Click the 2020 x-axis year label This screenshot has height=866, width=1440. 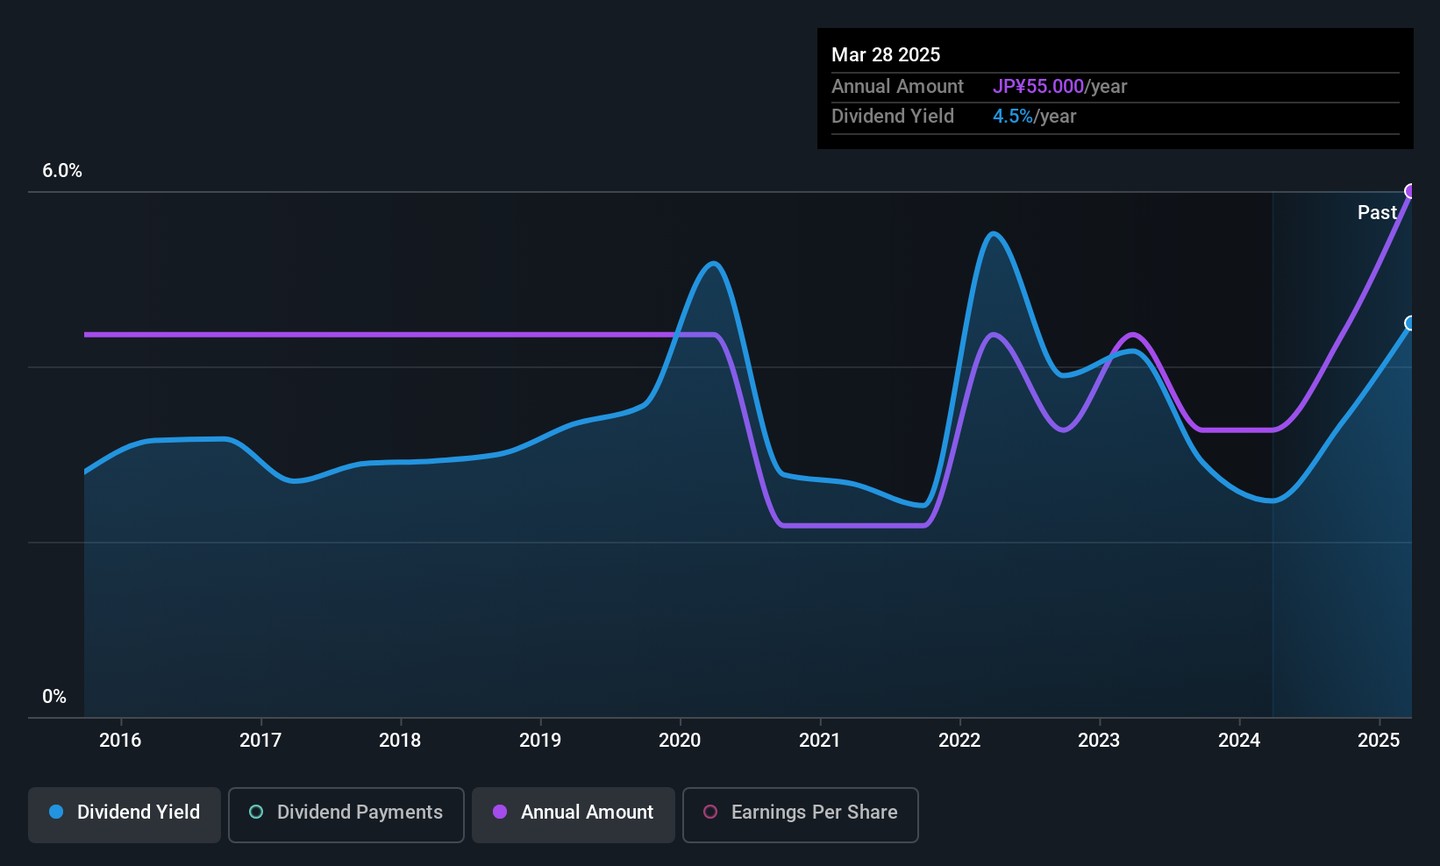(680, 740)
